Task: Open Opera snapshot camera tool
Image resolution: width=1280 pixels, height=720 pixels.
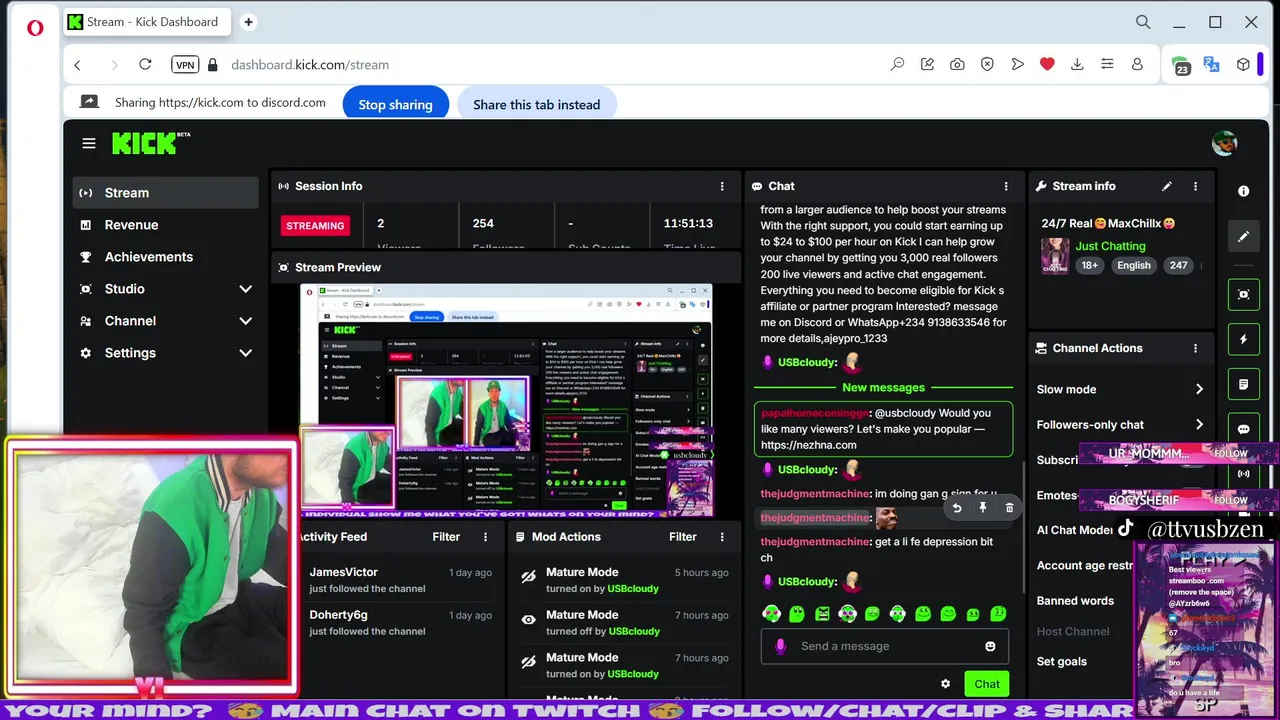Action: click(x=957, y=64)
